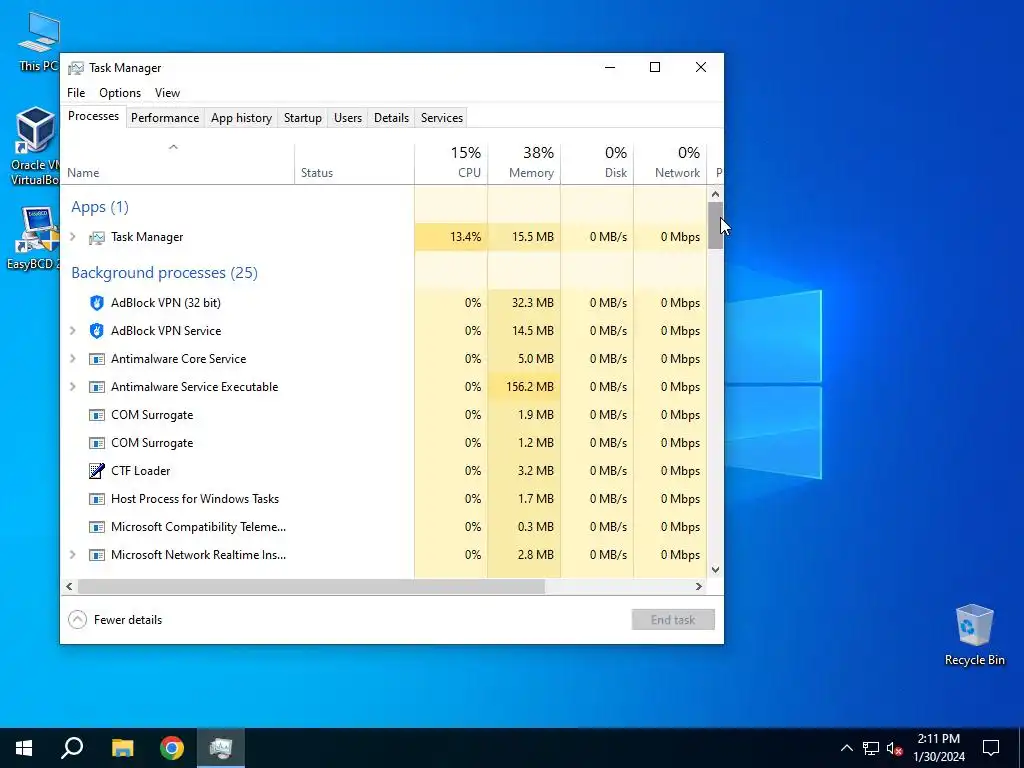Click the Apps (1) group heading
1024x768 pixels.
click(100, 207)
